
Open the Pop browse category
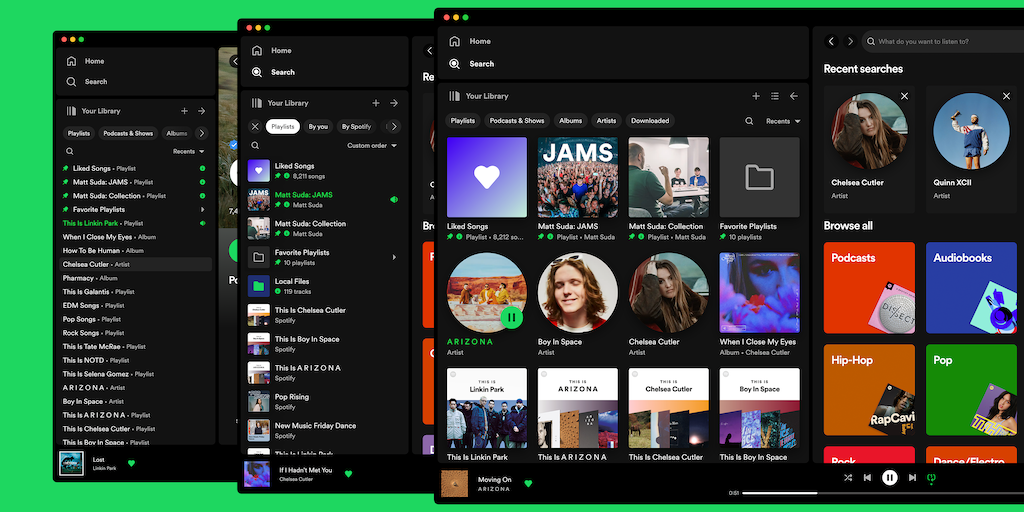(971, 390)
